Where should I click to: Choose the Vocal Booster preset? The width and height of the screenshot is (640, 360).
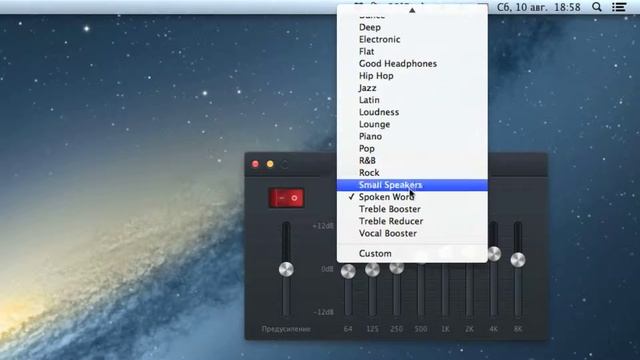pos(412,233)
